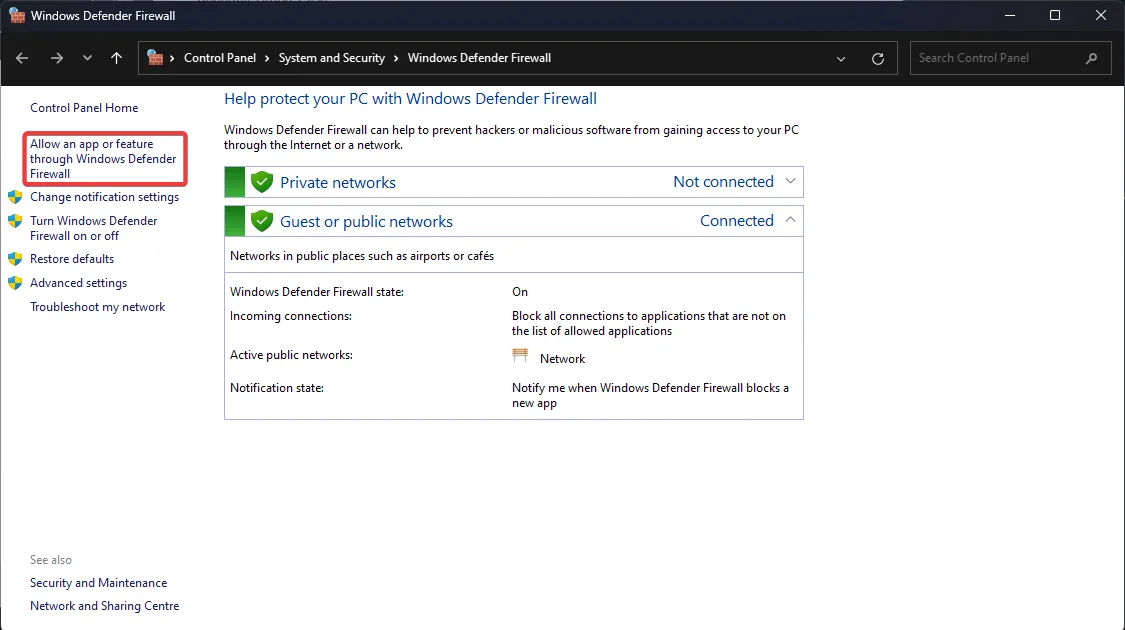
Task: Expand the chevron after Control Panel breadcrumb
Action: pos(267,58)
